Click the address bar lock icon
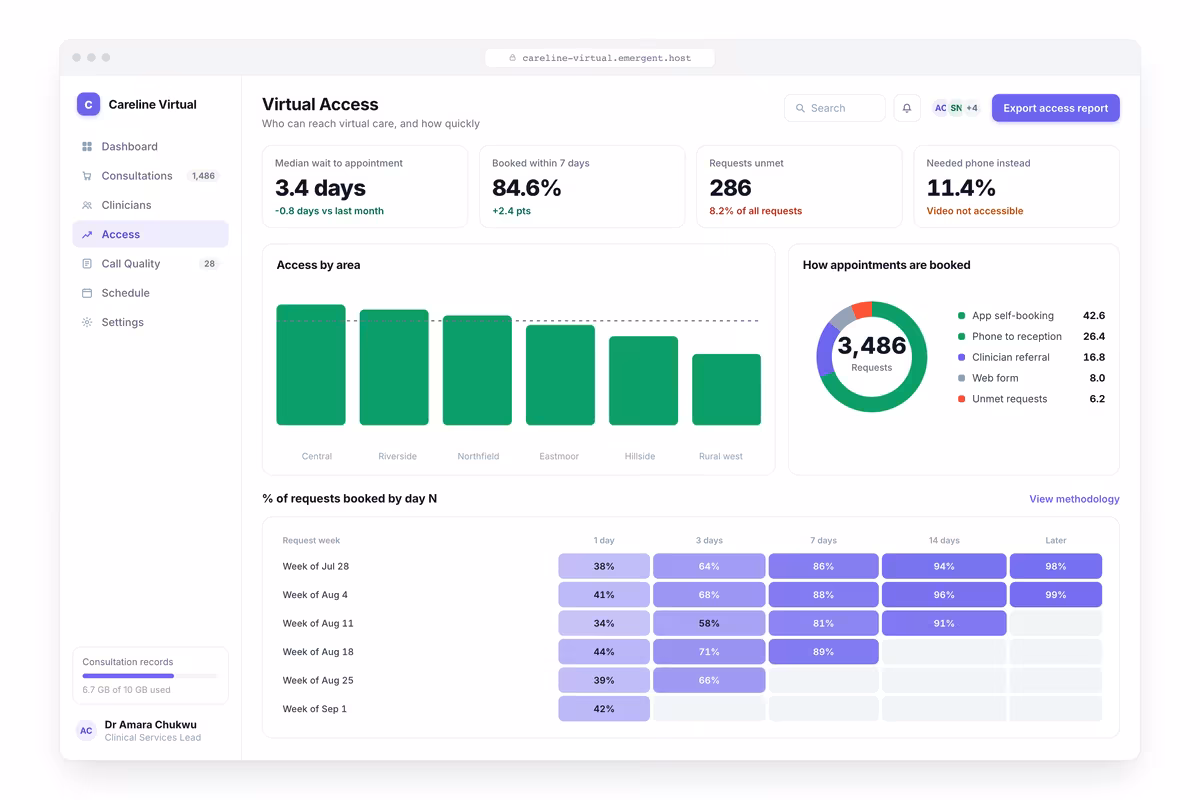 coord(513,58)
